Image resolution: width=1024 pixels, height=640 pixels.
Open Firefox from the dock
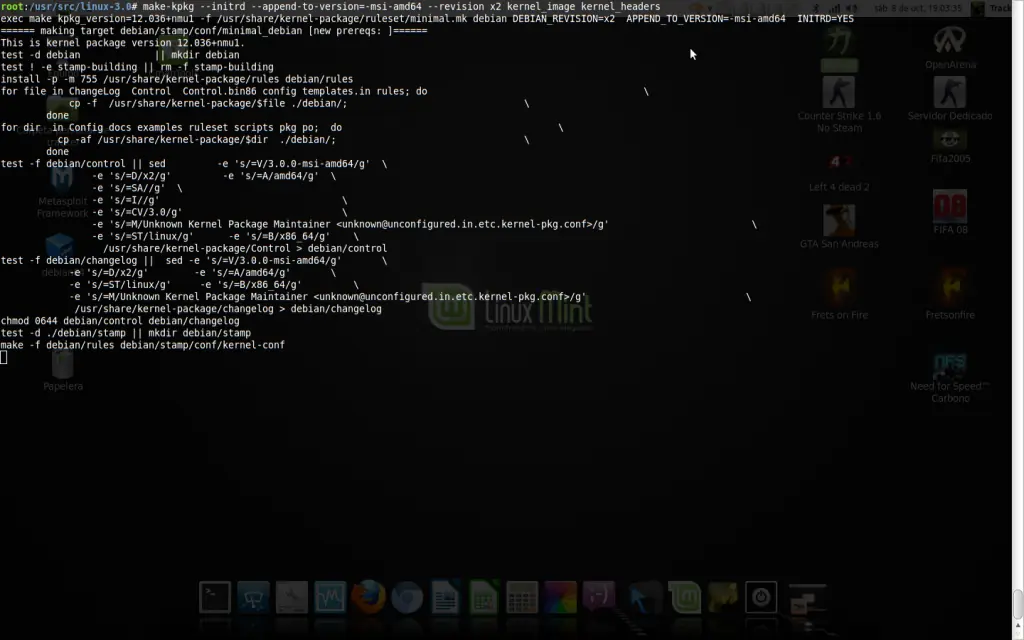368,597
